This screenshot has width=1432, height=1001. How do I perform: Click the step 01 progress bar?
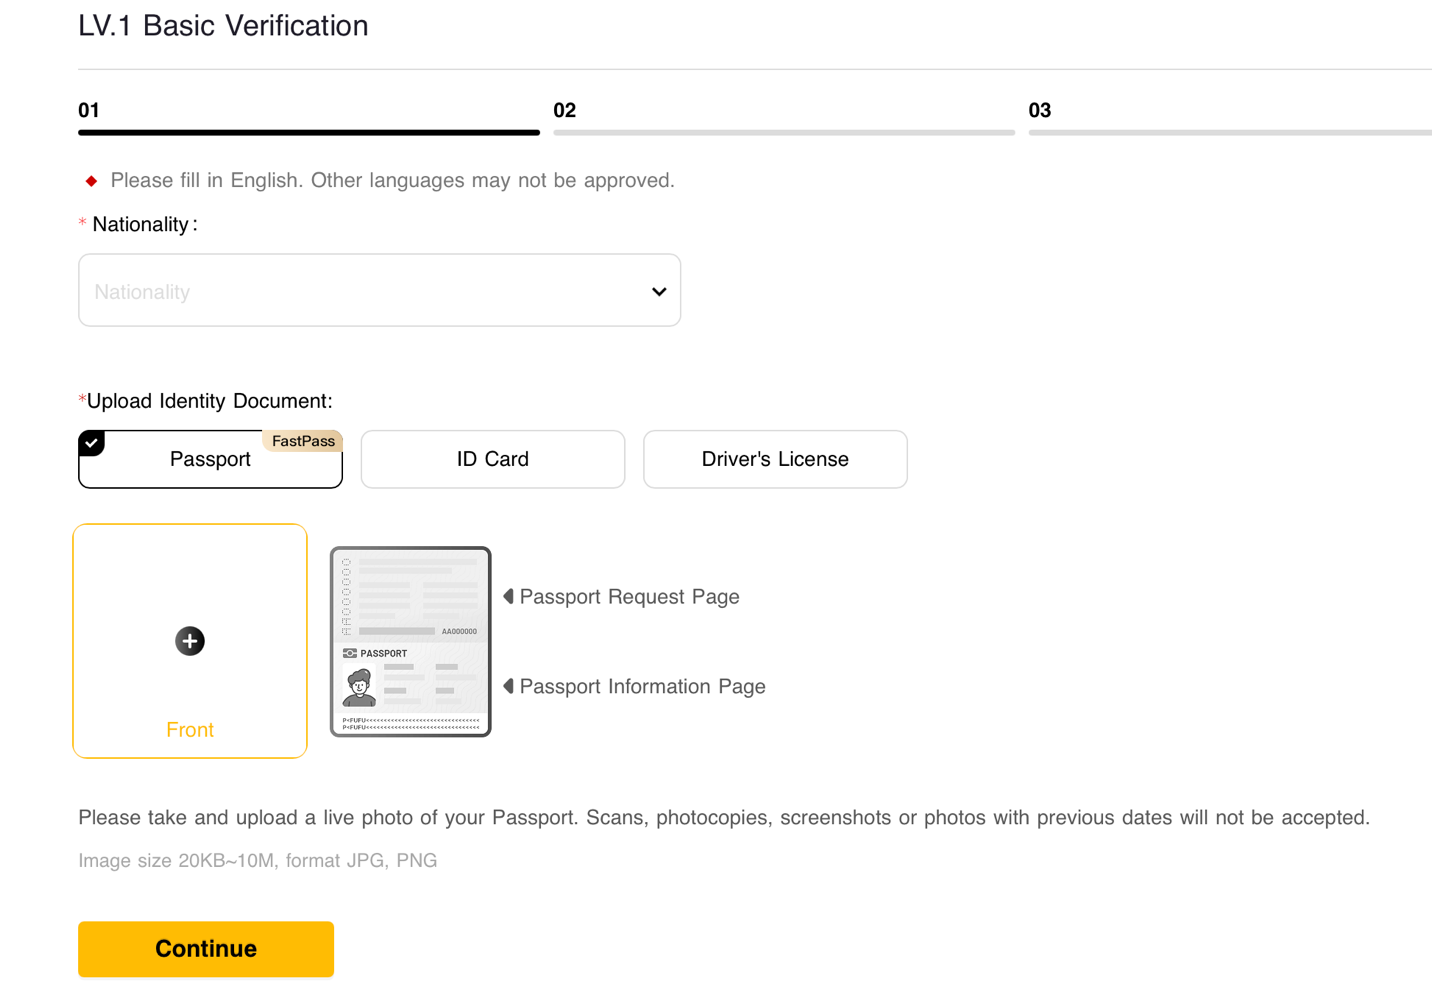(309, 132)
